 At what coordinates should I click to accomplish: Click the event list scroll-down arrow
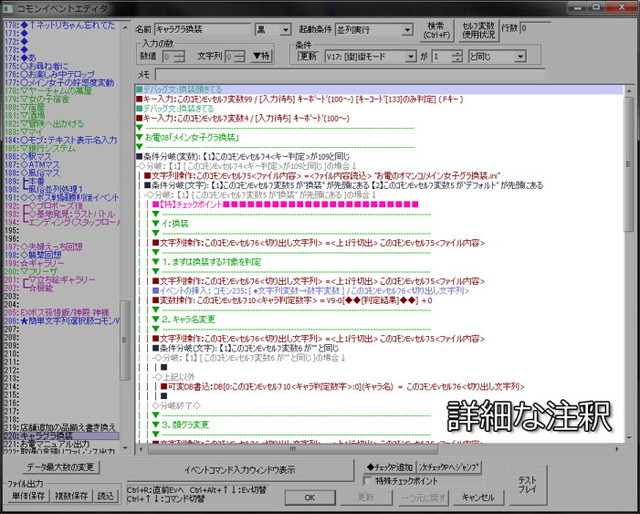click(125, 448)
